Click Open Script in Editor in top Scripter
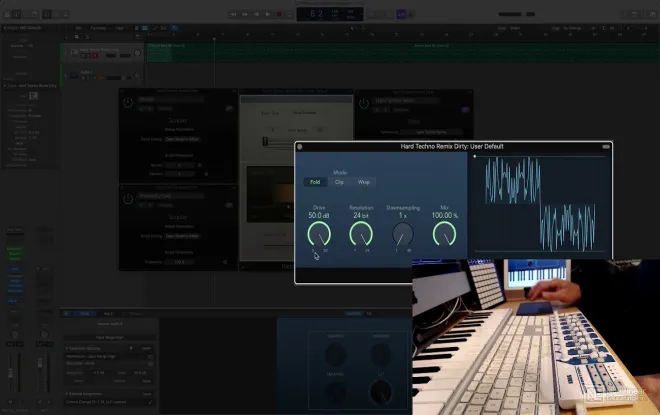The image size is (660, 415). [x=182, y=139]
